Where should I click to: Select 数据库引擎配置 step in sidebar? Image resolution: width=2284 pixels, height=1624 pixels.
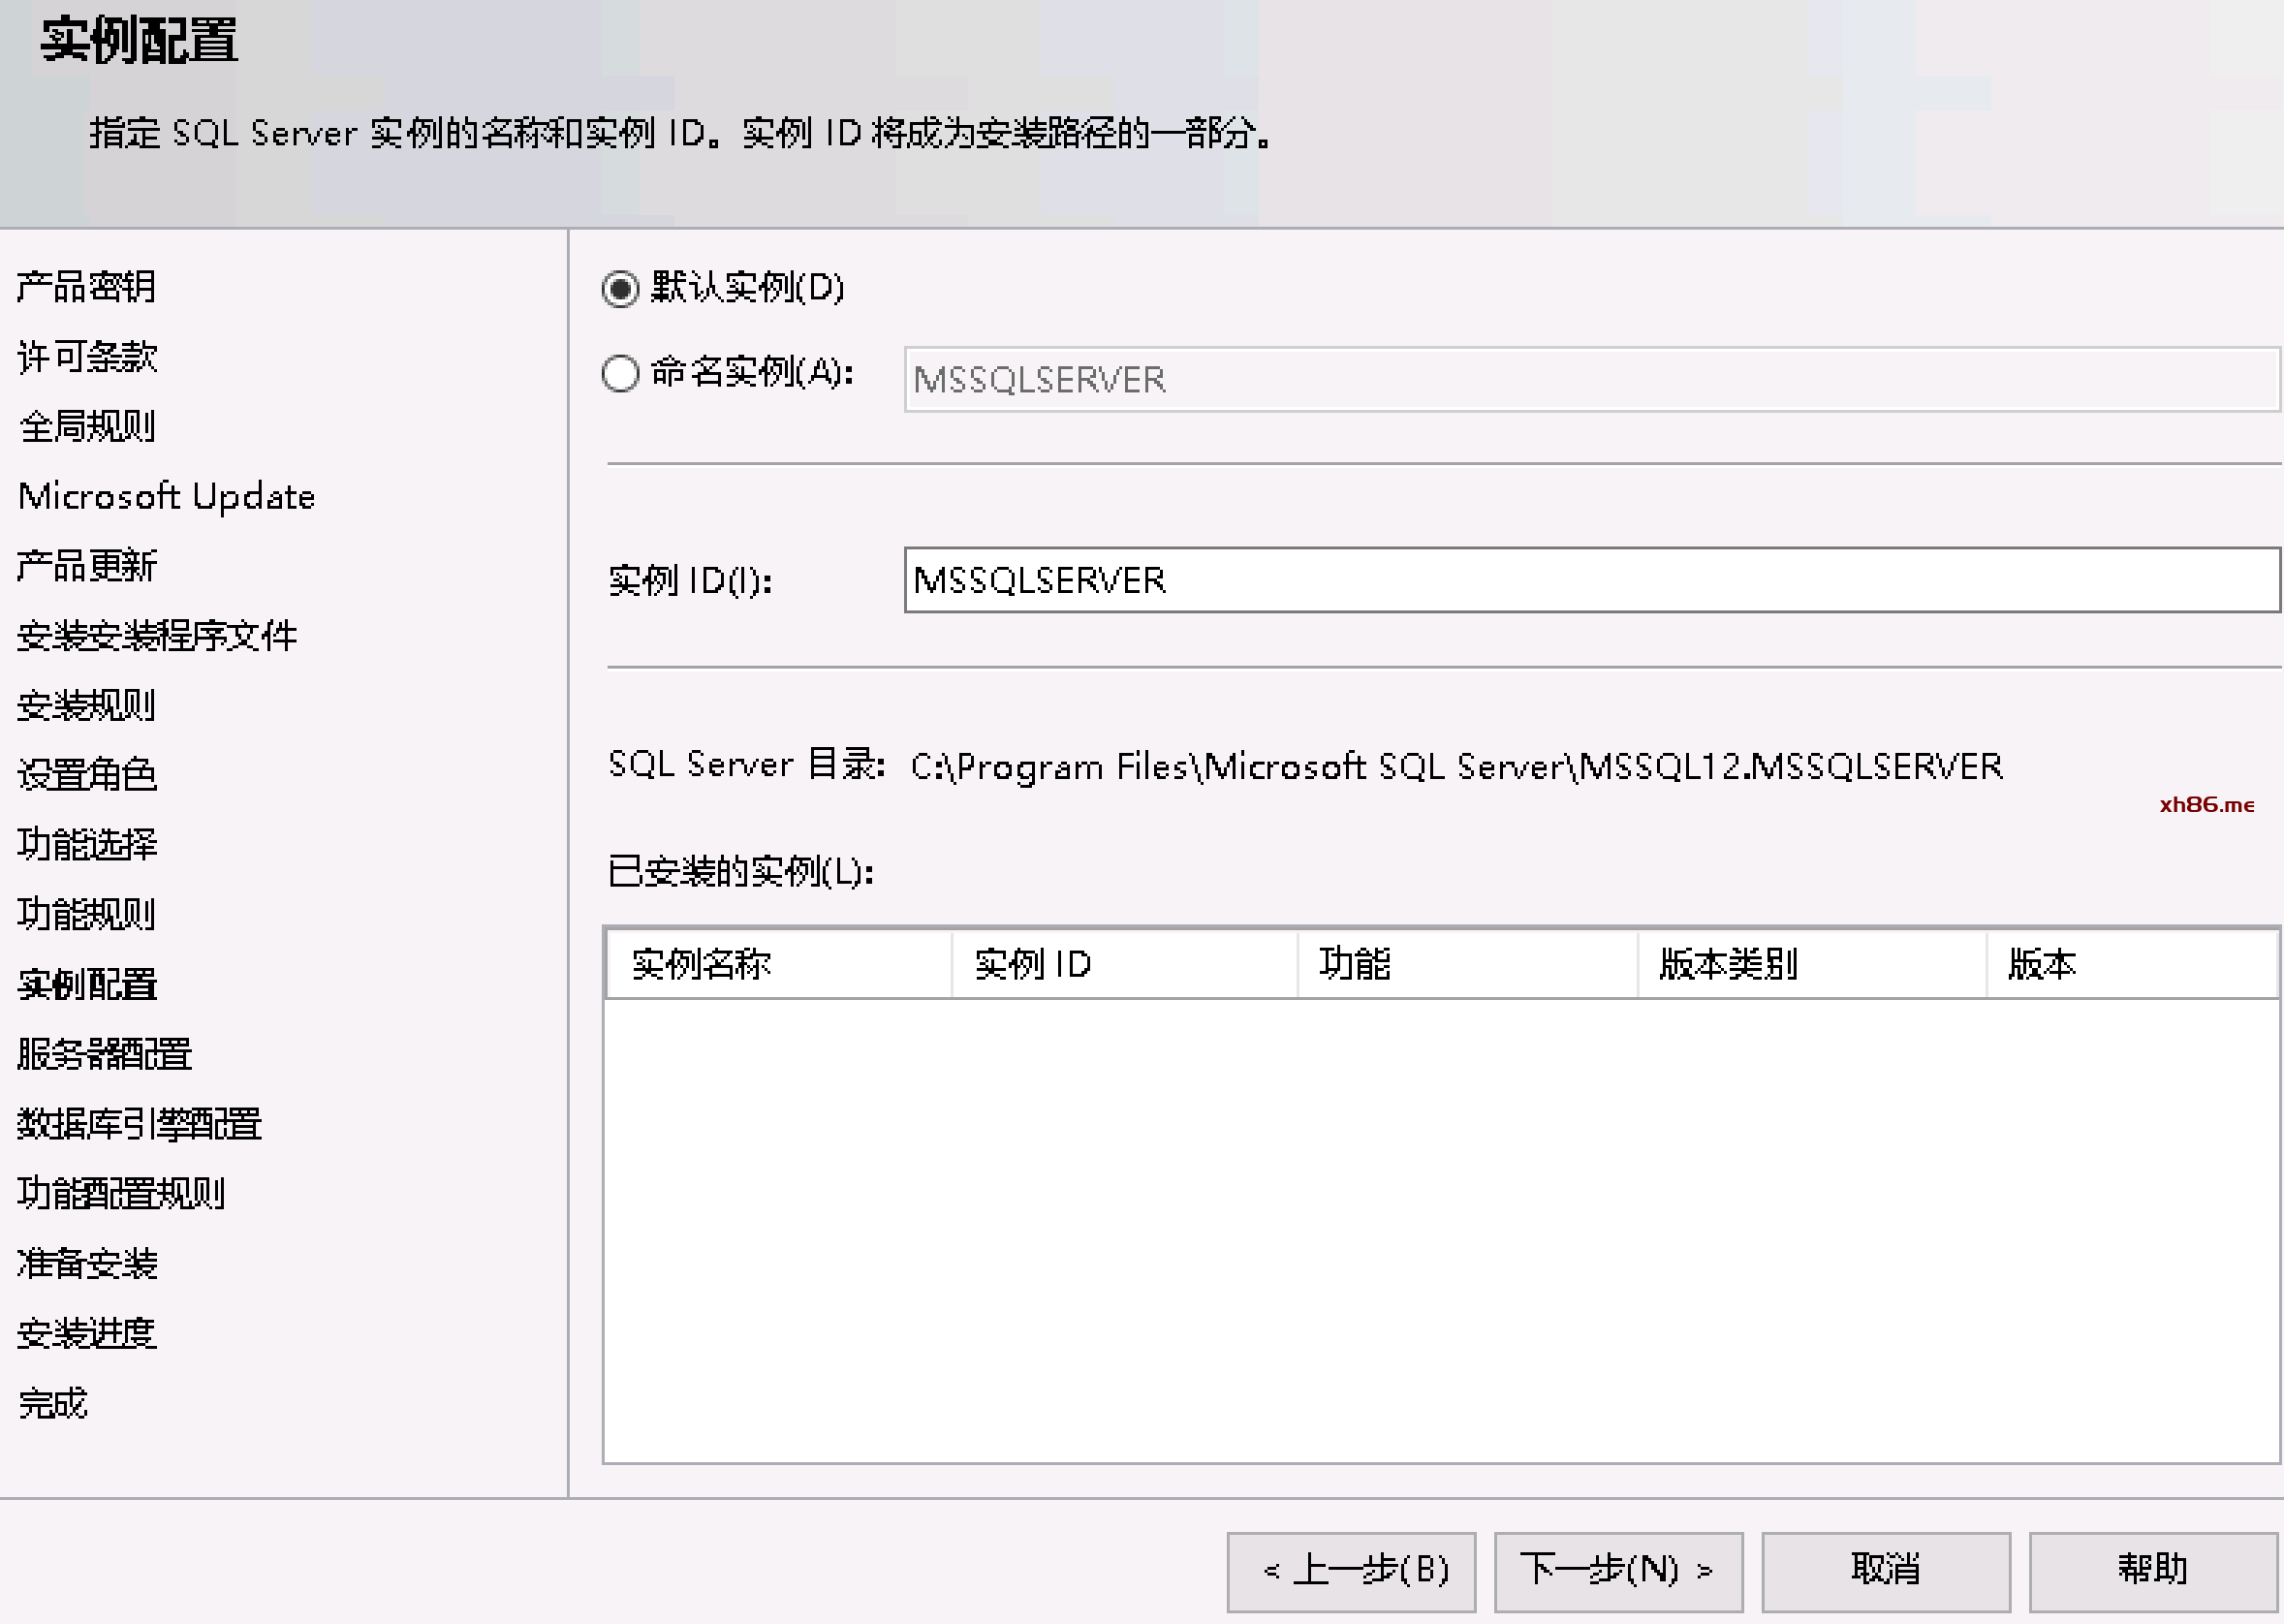point(139,1124)
